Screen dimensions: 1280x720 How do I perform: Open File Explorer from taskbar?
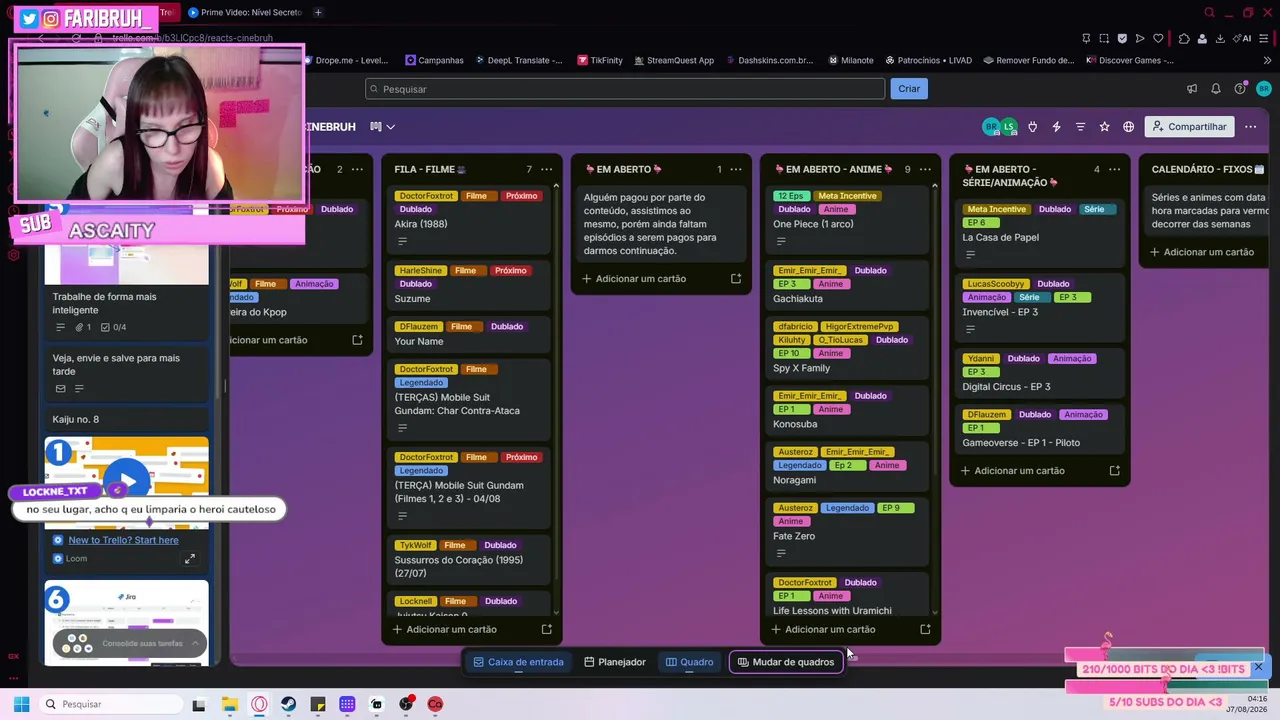229,704
